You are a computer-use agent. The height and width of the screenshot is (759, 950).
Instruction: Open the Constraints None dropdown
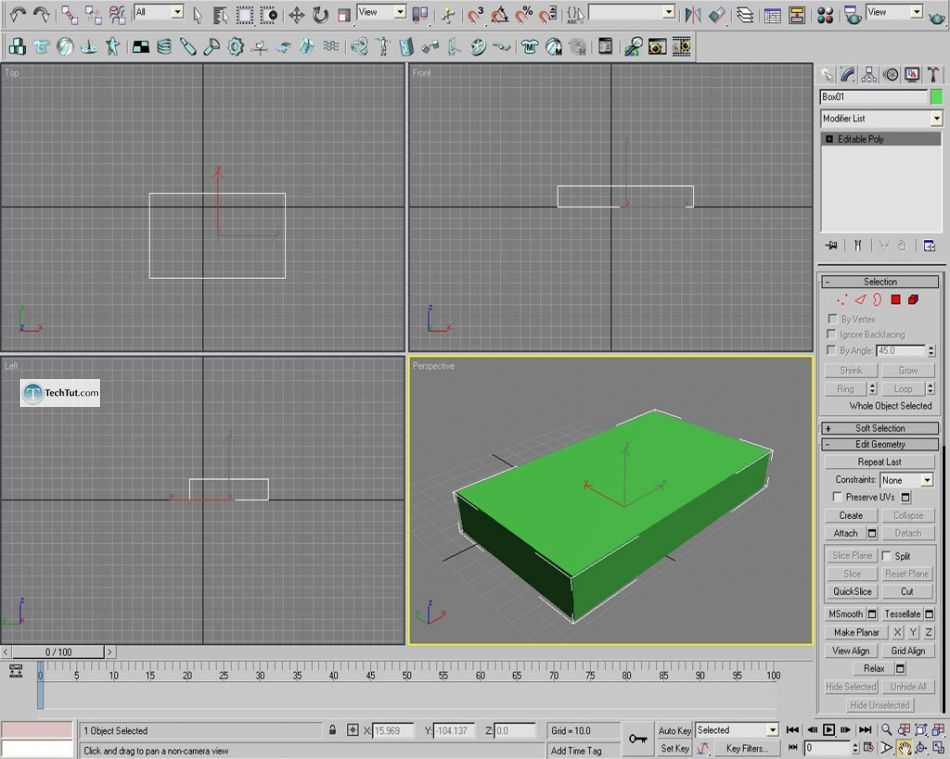(906, 480)
